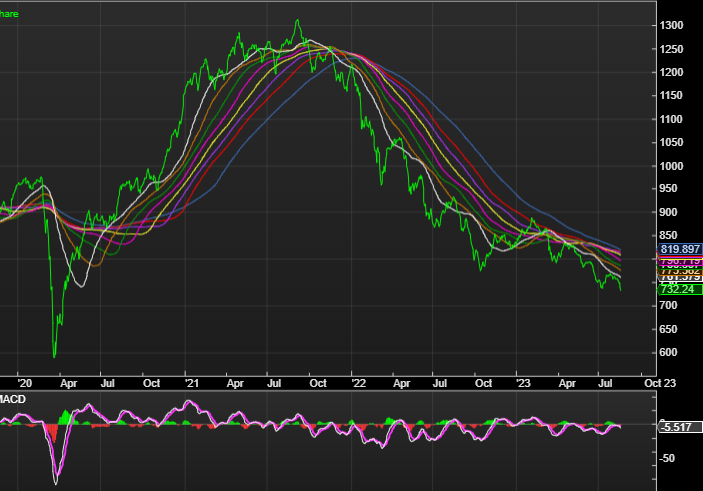Click the '20 year label on time axis

point(25,383)
